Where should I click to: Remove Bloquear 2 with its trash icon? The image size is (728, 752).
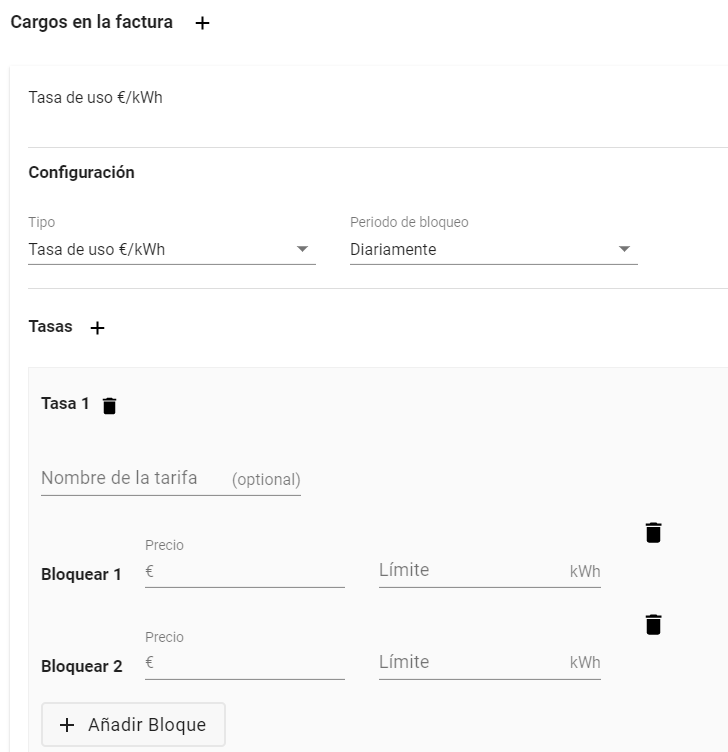pos(653,624)
